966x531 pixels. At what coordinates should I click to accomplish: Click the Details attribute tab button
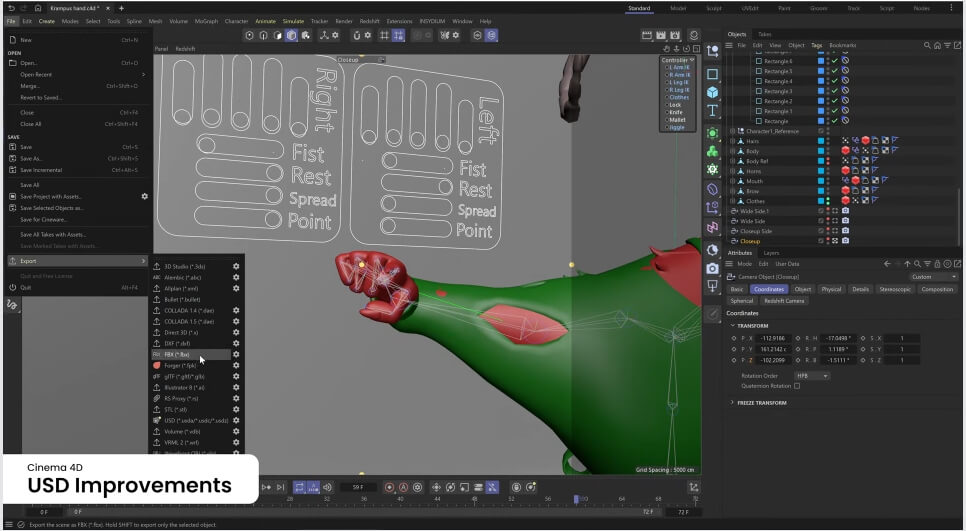[x=860, y=290]
